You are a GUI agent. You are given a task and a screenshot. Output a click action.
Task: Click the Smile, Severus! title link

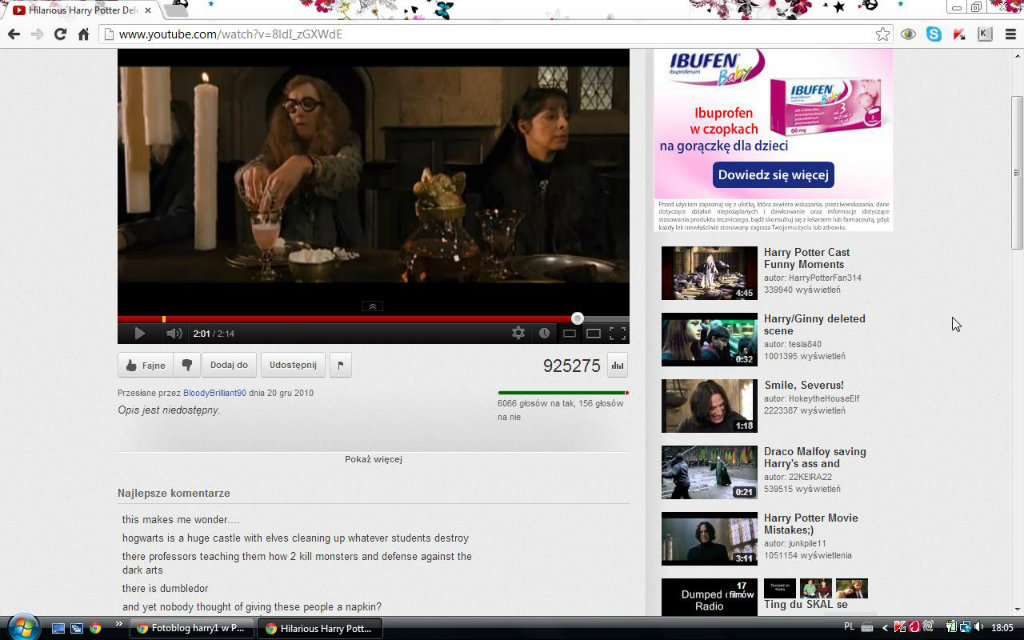[804, 385]
